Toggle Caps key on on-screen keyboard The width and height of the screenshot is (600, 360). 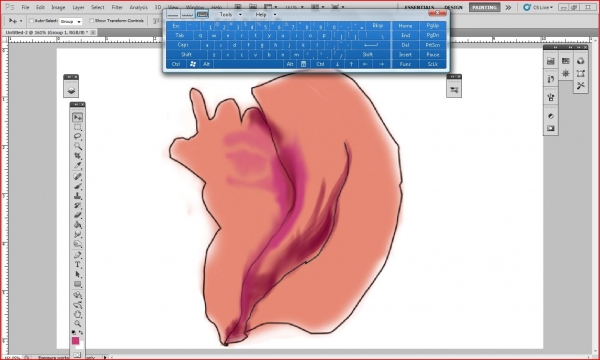(183, 45)
